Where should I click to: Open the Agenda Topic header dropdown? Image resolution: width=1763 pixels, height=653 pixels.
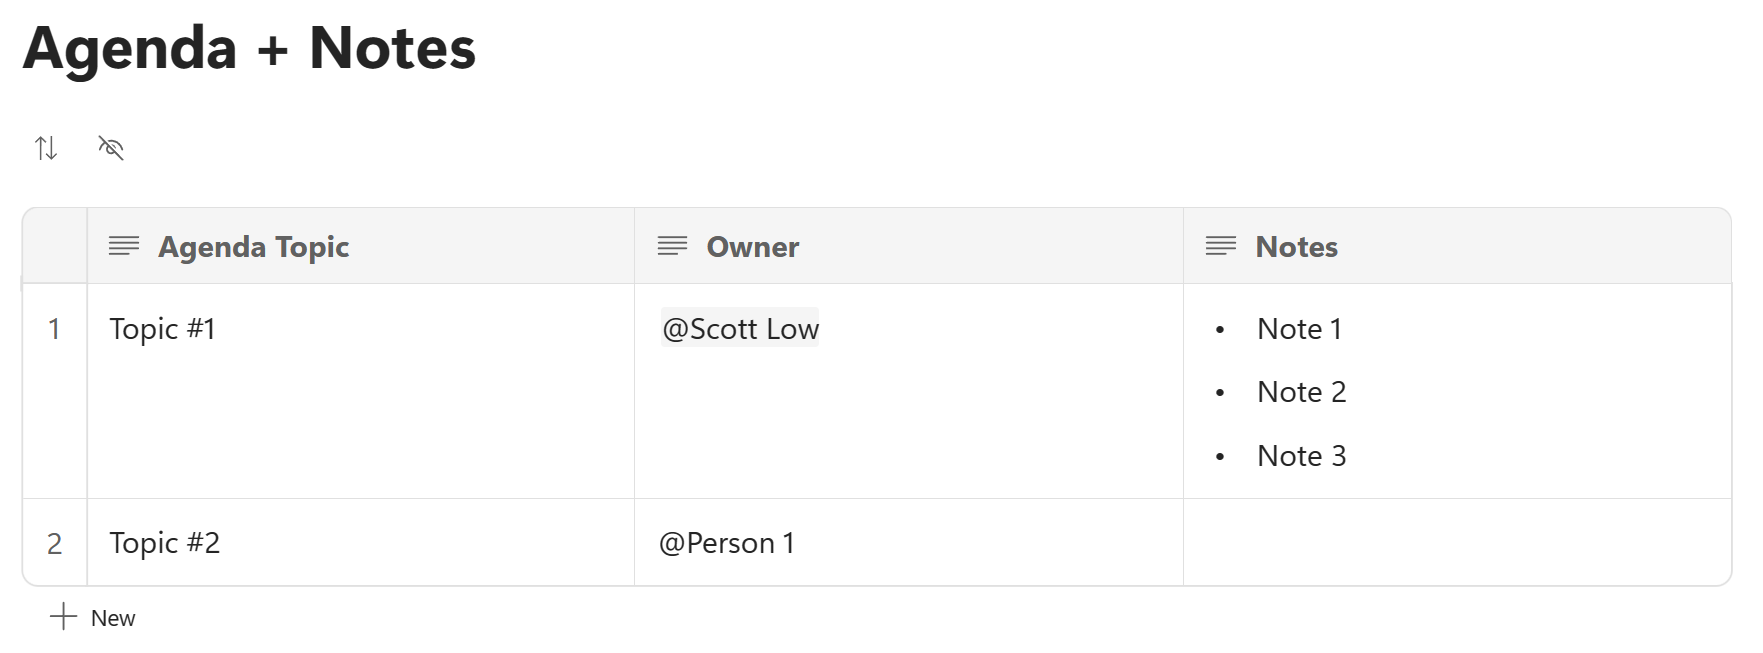[x=253, y=246]
